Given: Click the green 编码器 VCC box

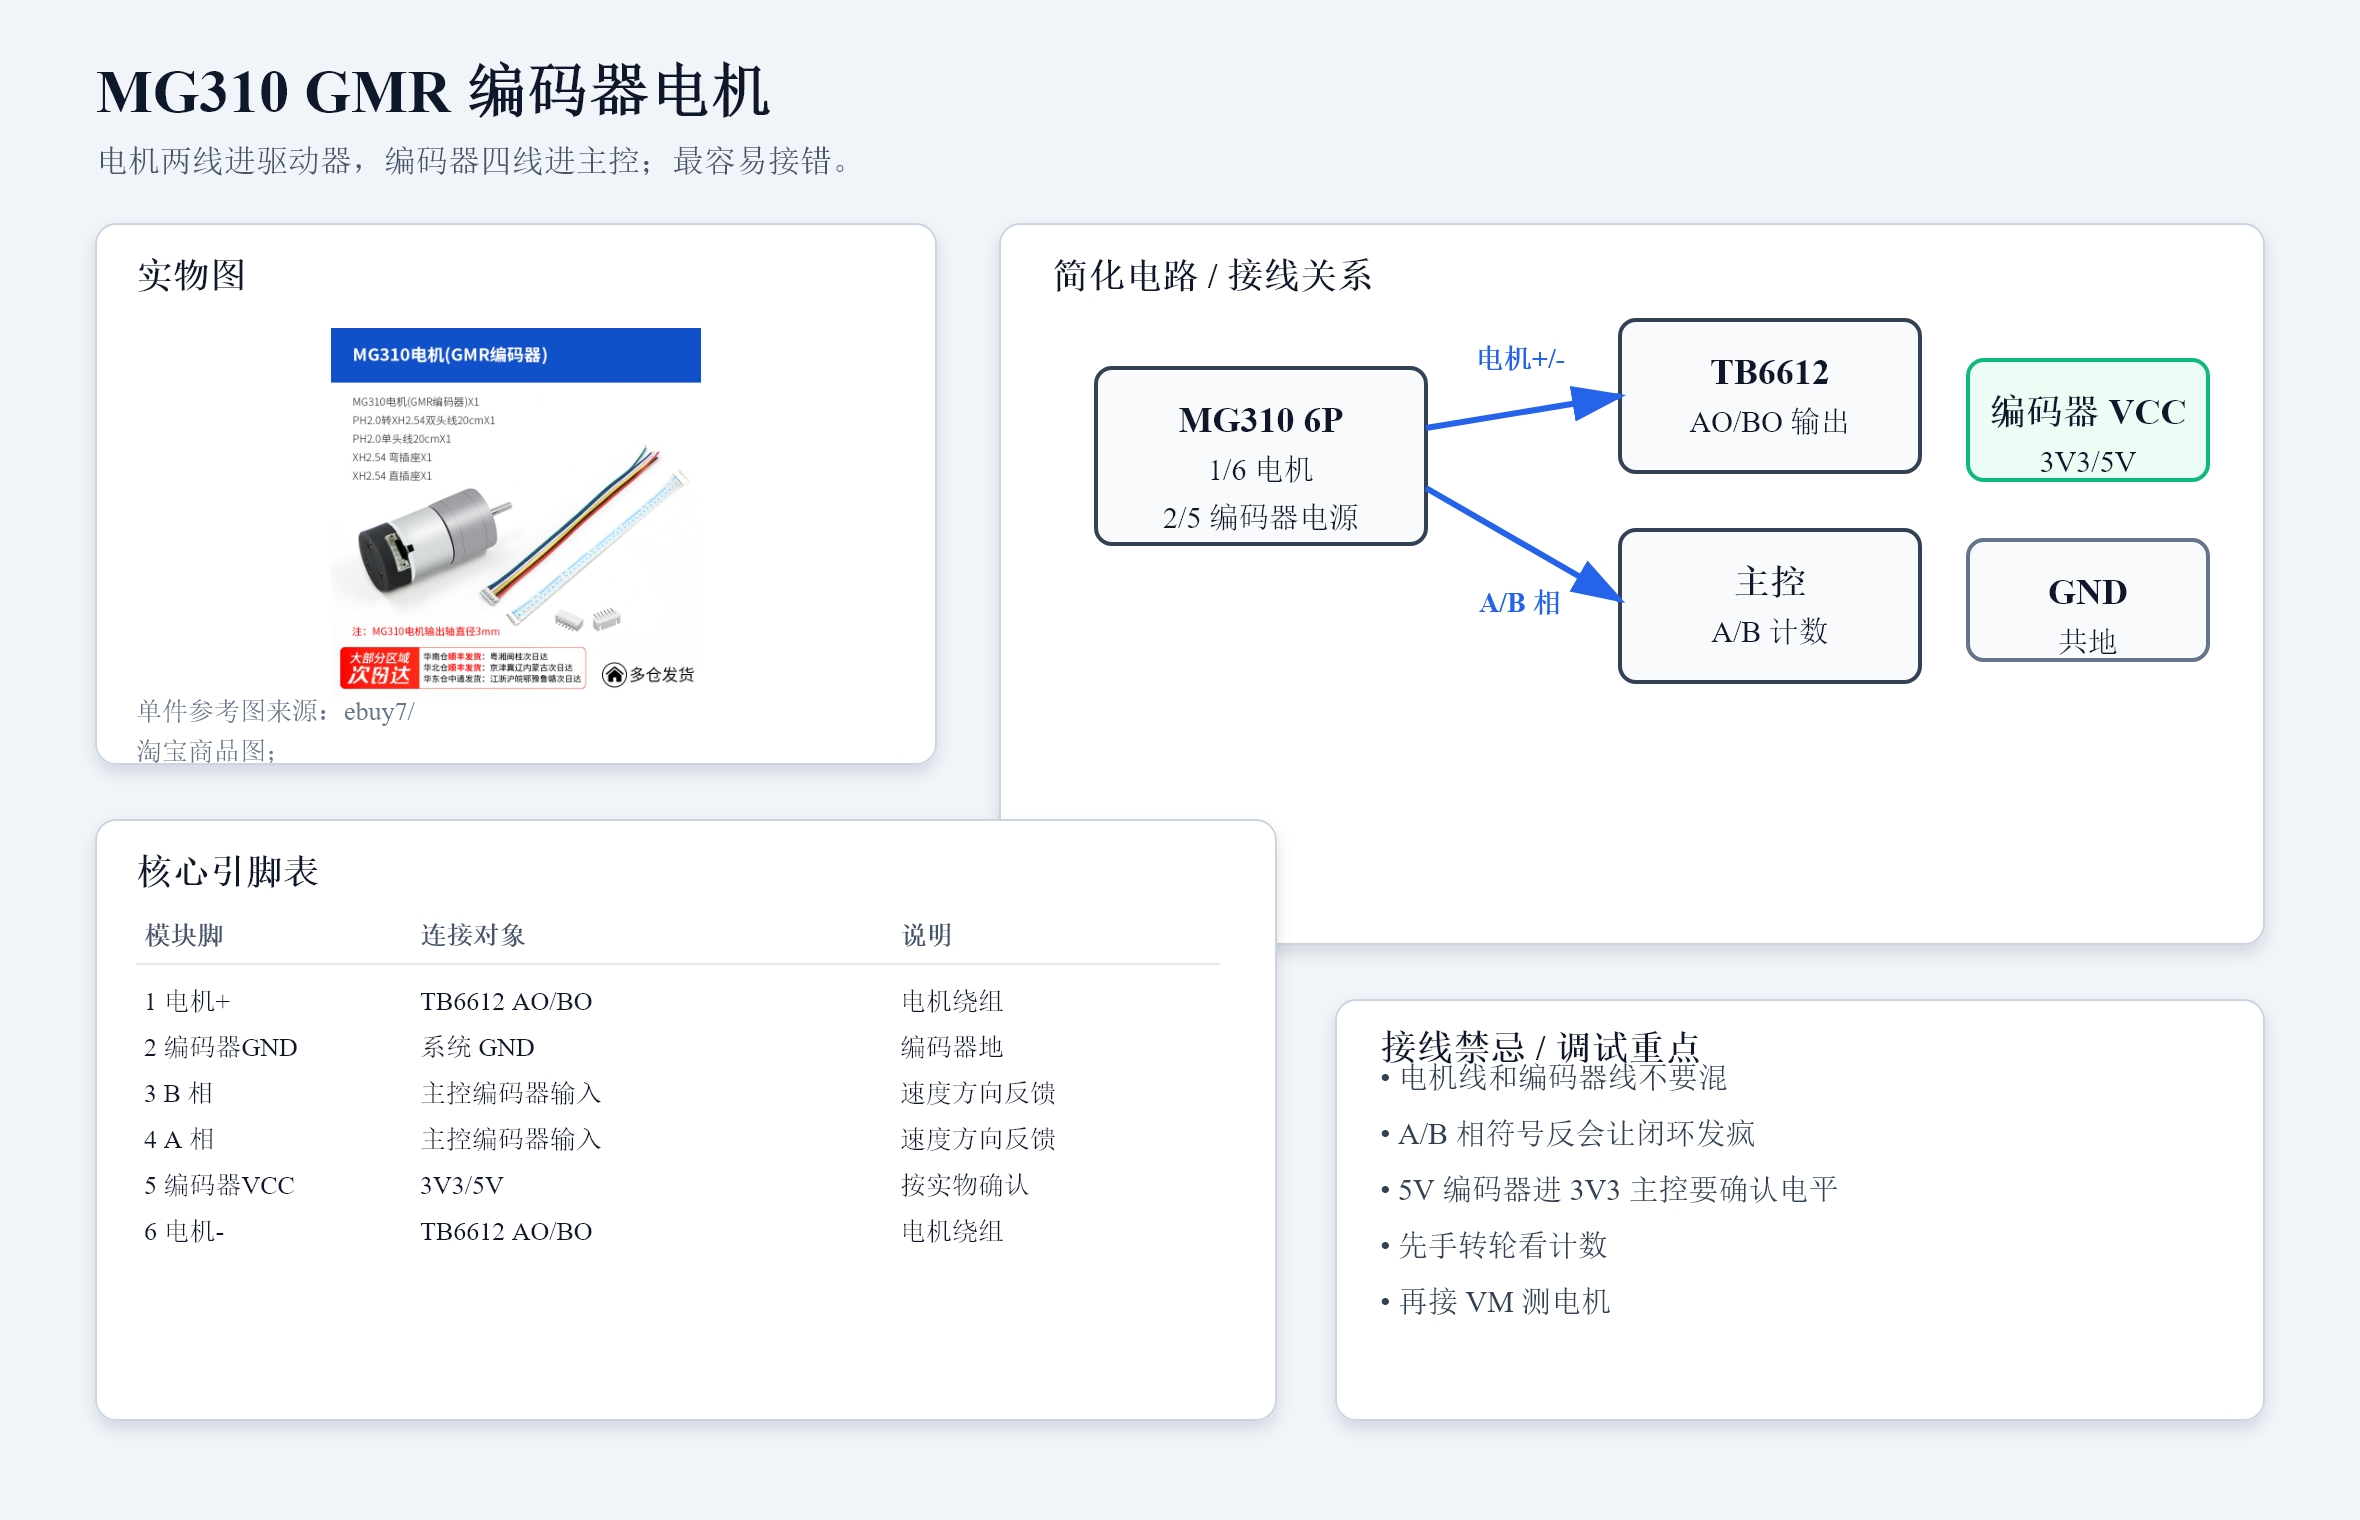Looking at the screenshot, I should (2087, 420).
